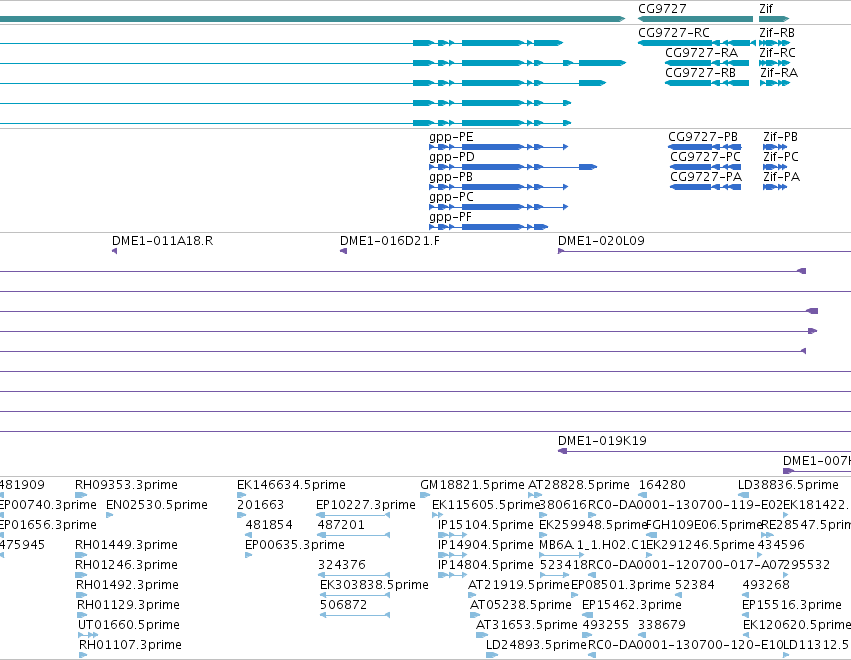Click the AT21919.5prime EST label
The image size is (851, 660).
[519, 585]
